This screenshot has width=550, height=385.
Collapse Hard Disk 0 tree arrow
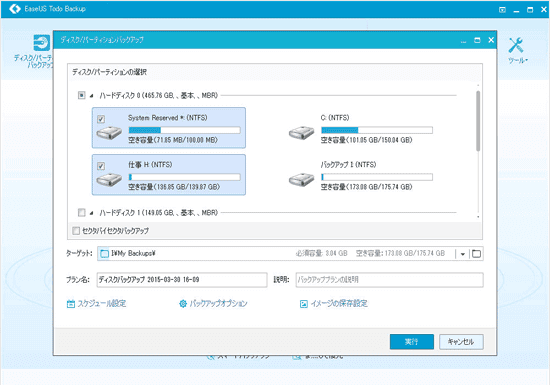(92, 95)
